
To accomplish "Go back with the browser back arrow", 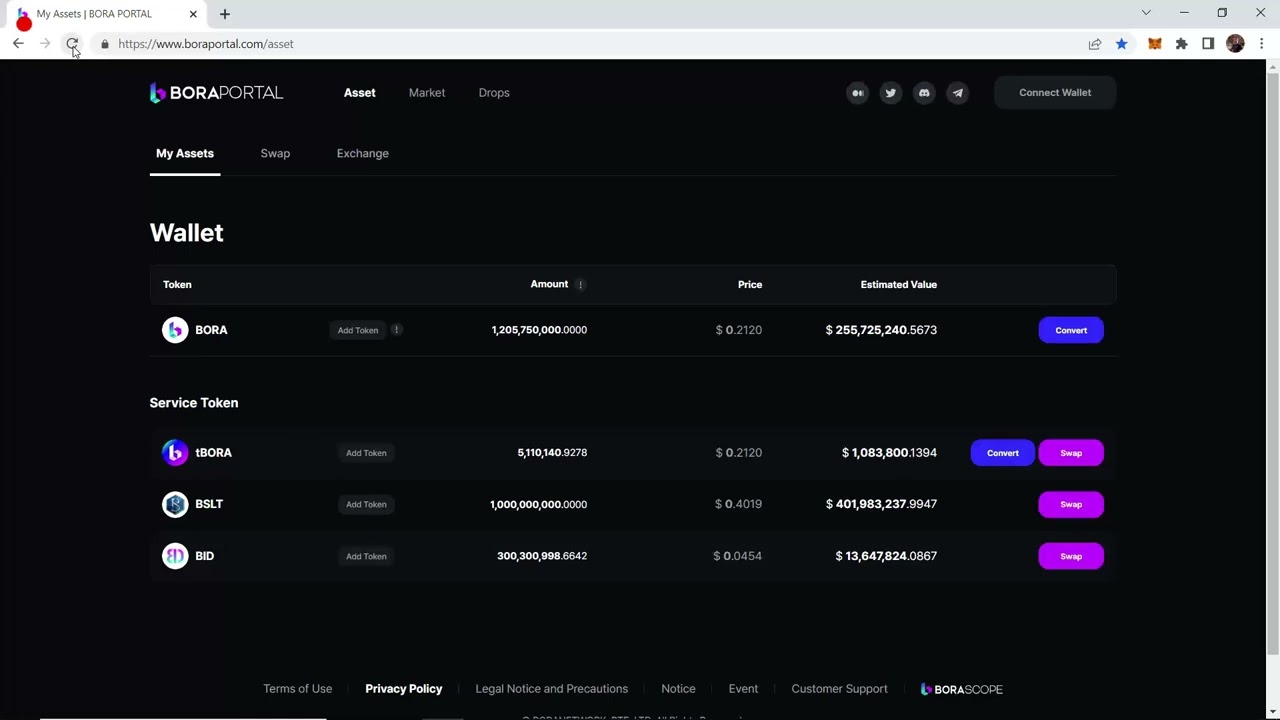I will 18,44.
